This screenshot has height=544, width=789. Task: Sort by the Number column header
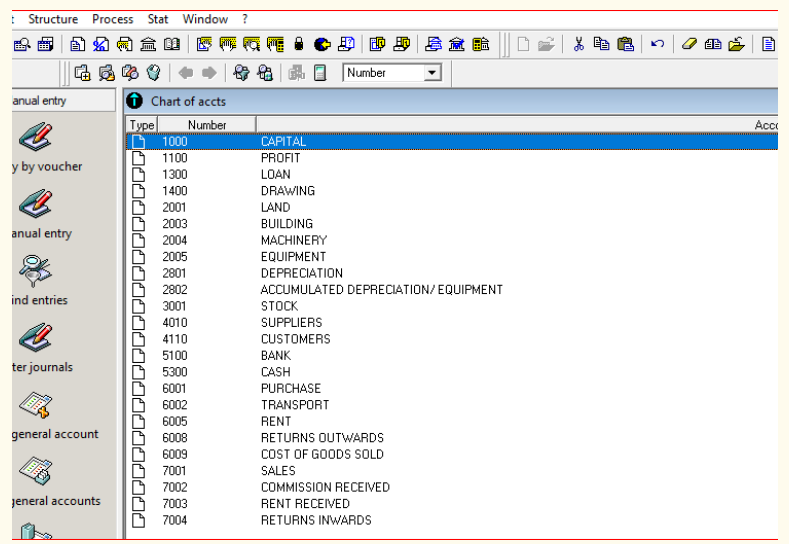pos(207,125)
